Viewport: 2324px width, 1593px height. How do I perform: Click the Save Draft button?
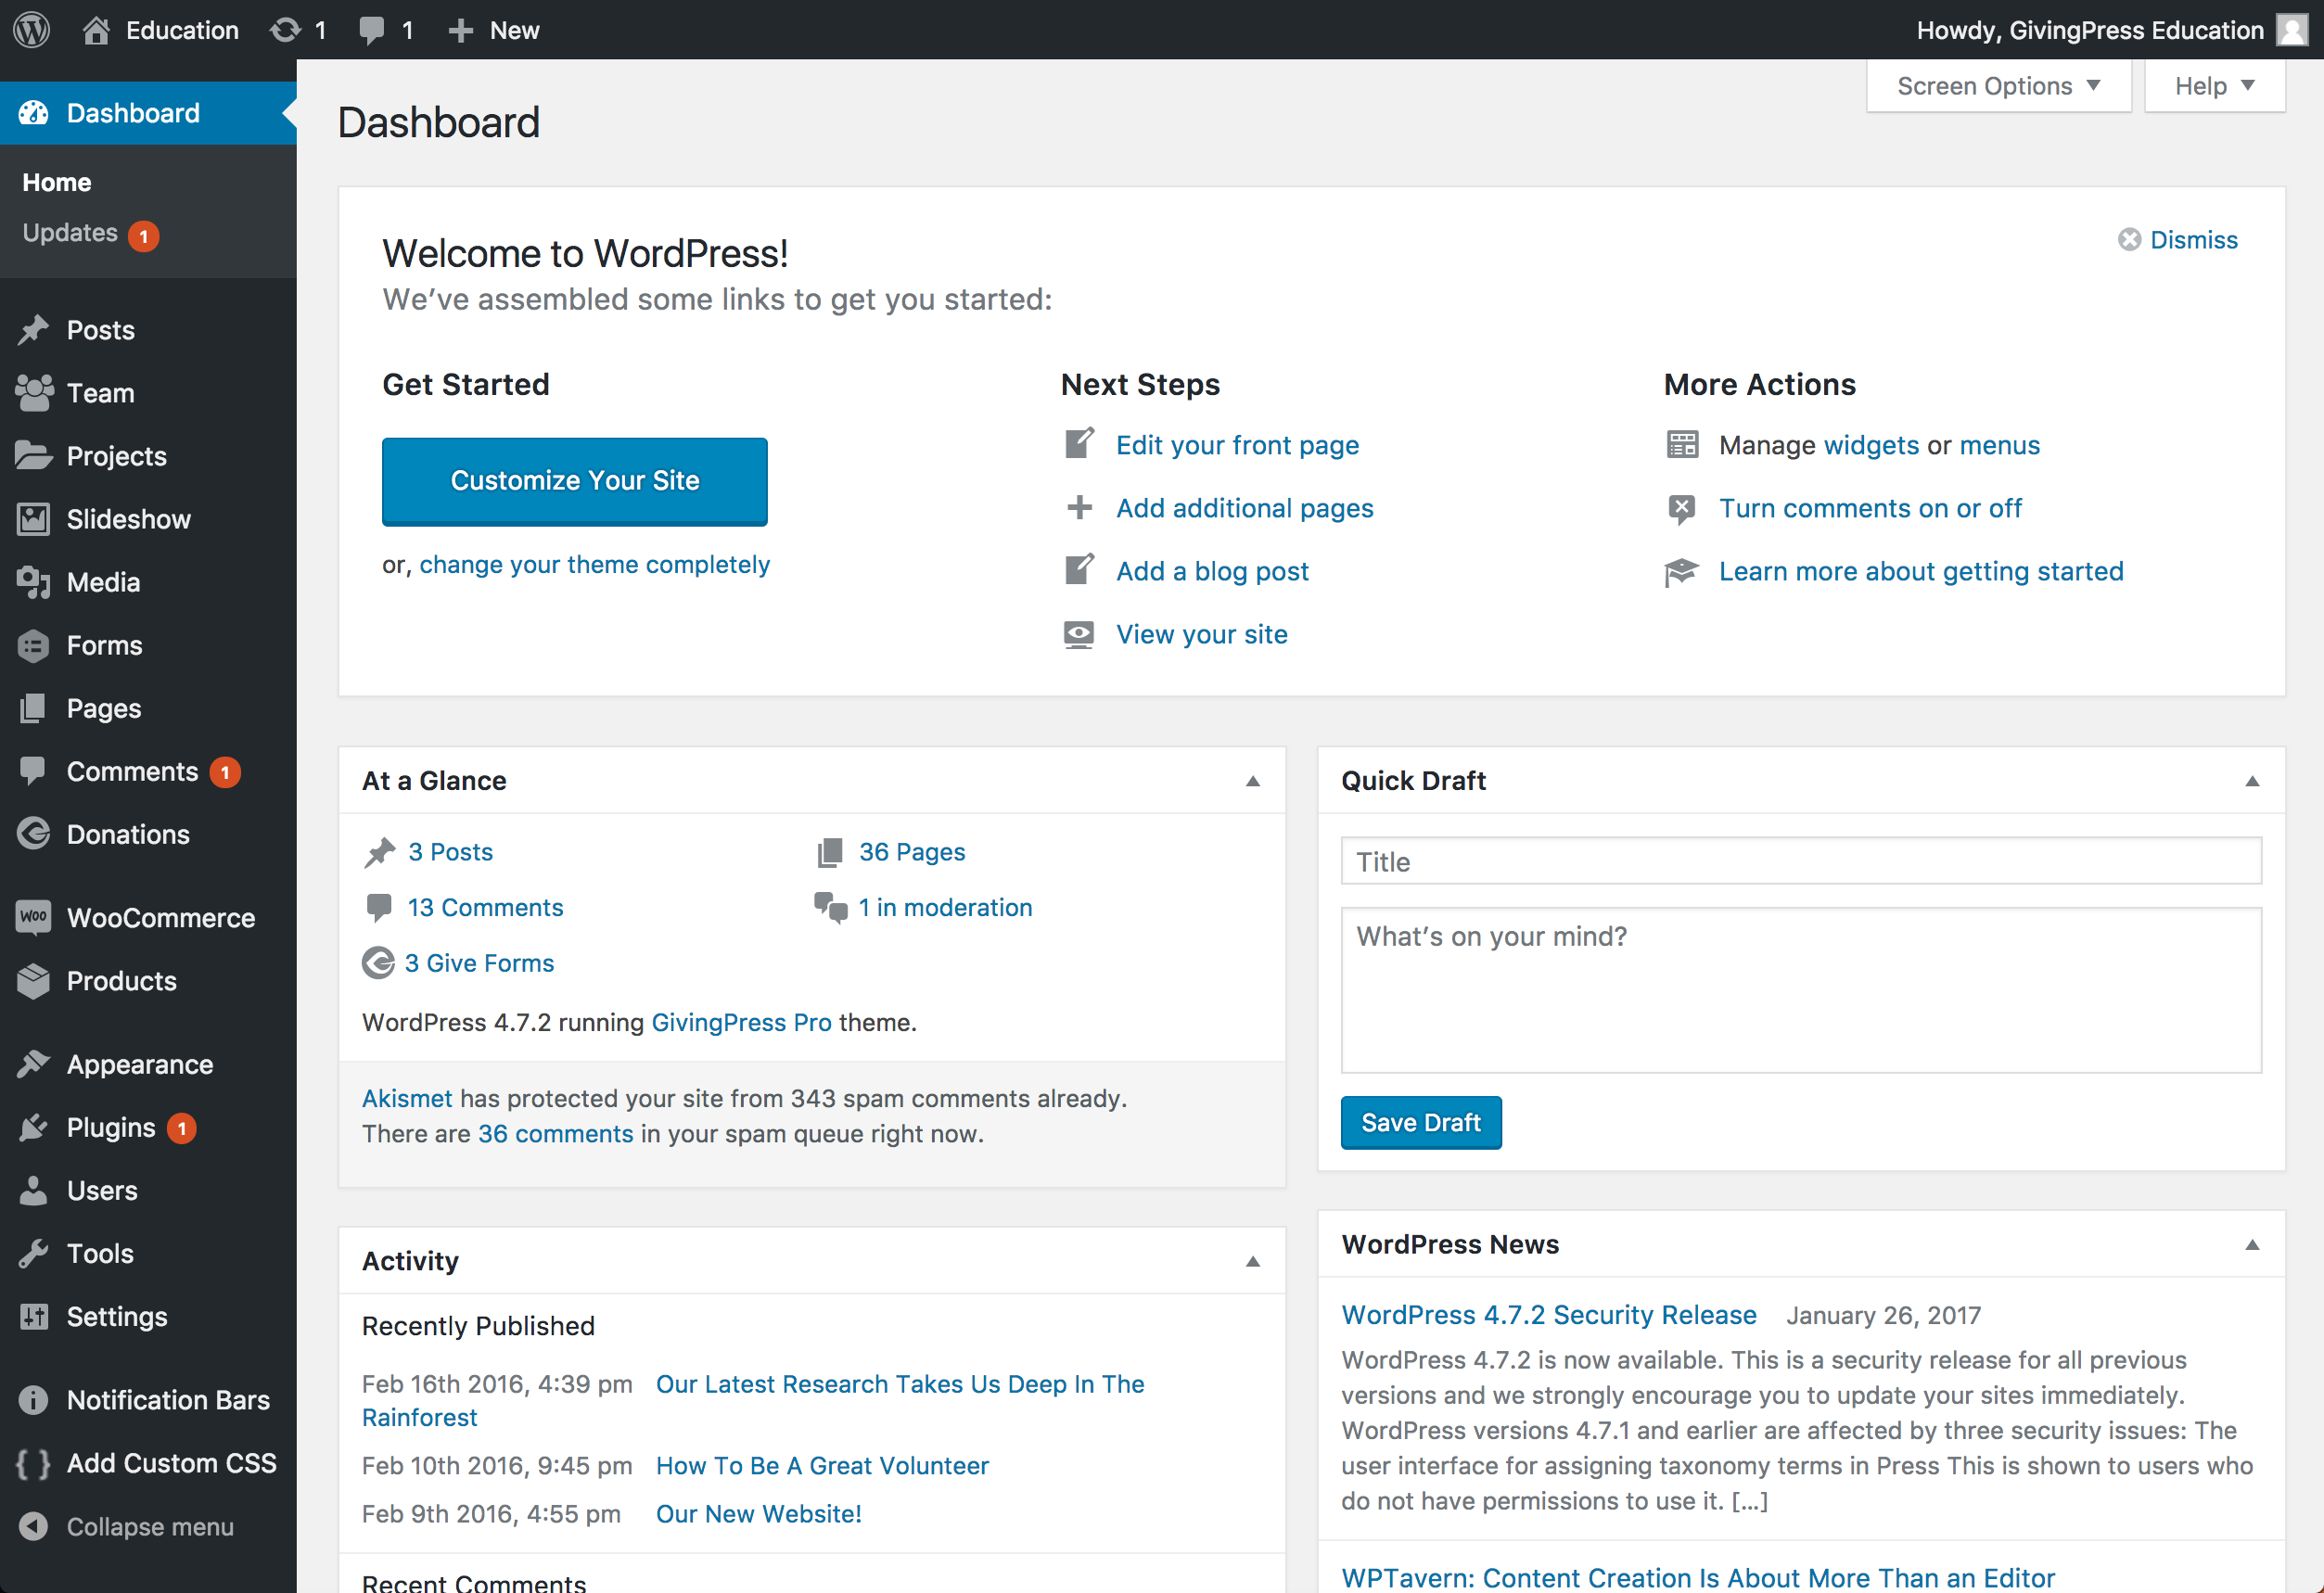click(x=1420, y=1122)
